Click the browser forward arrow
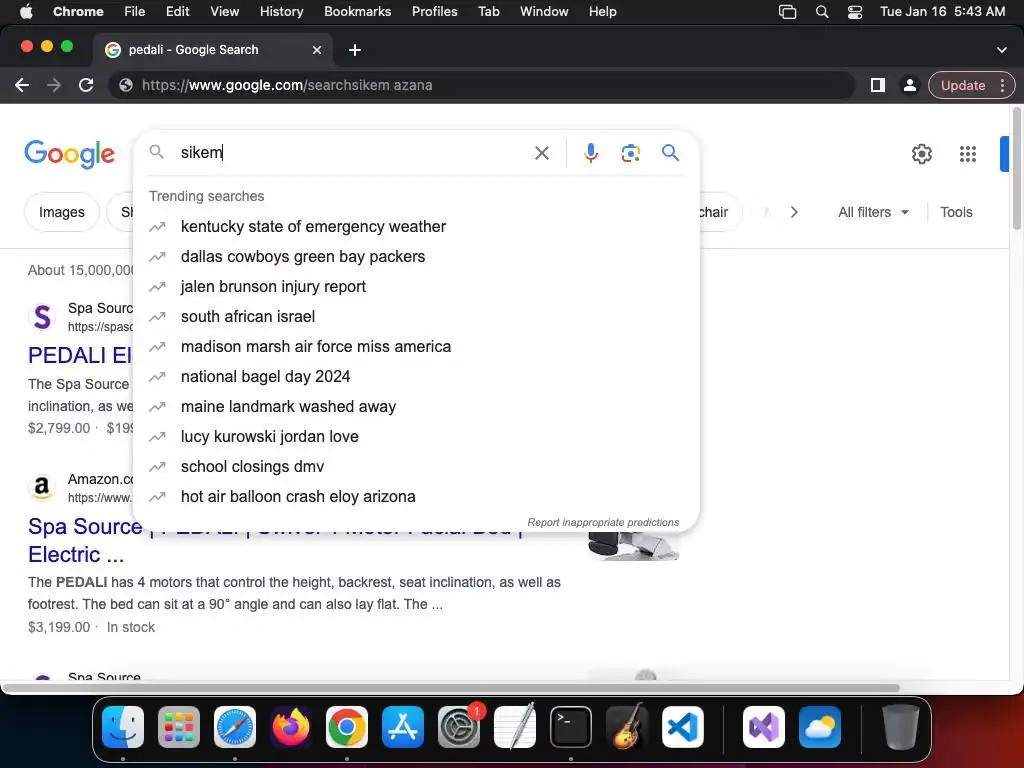 coord(54,85)
